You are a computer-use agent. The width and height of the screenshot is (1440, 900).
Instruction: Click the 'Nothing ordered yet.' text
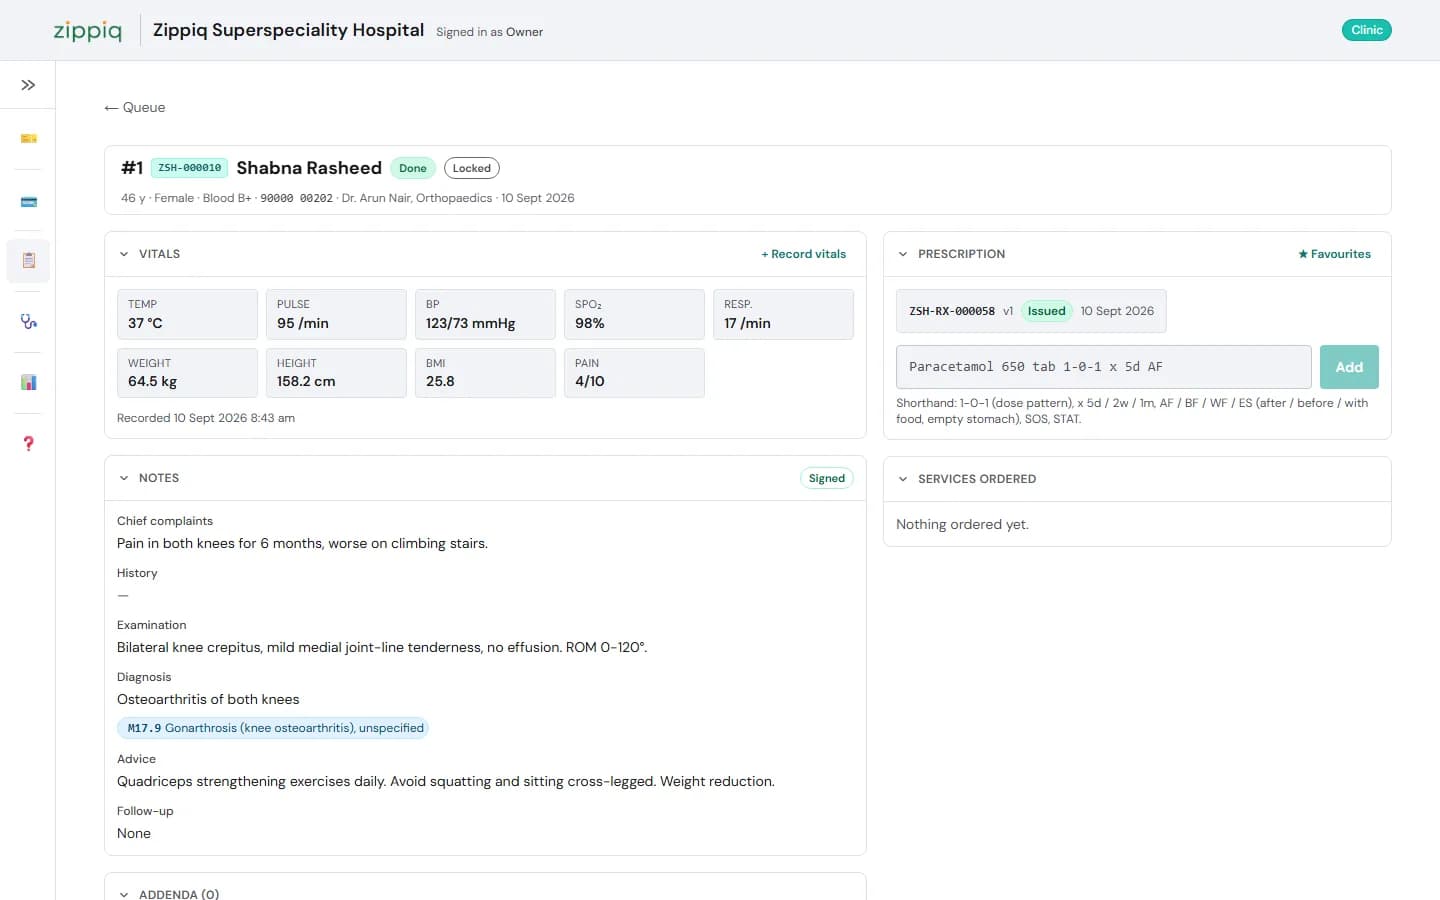[x=962, y=524]
